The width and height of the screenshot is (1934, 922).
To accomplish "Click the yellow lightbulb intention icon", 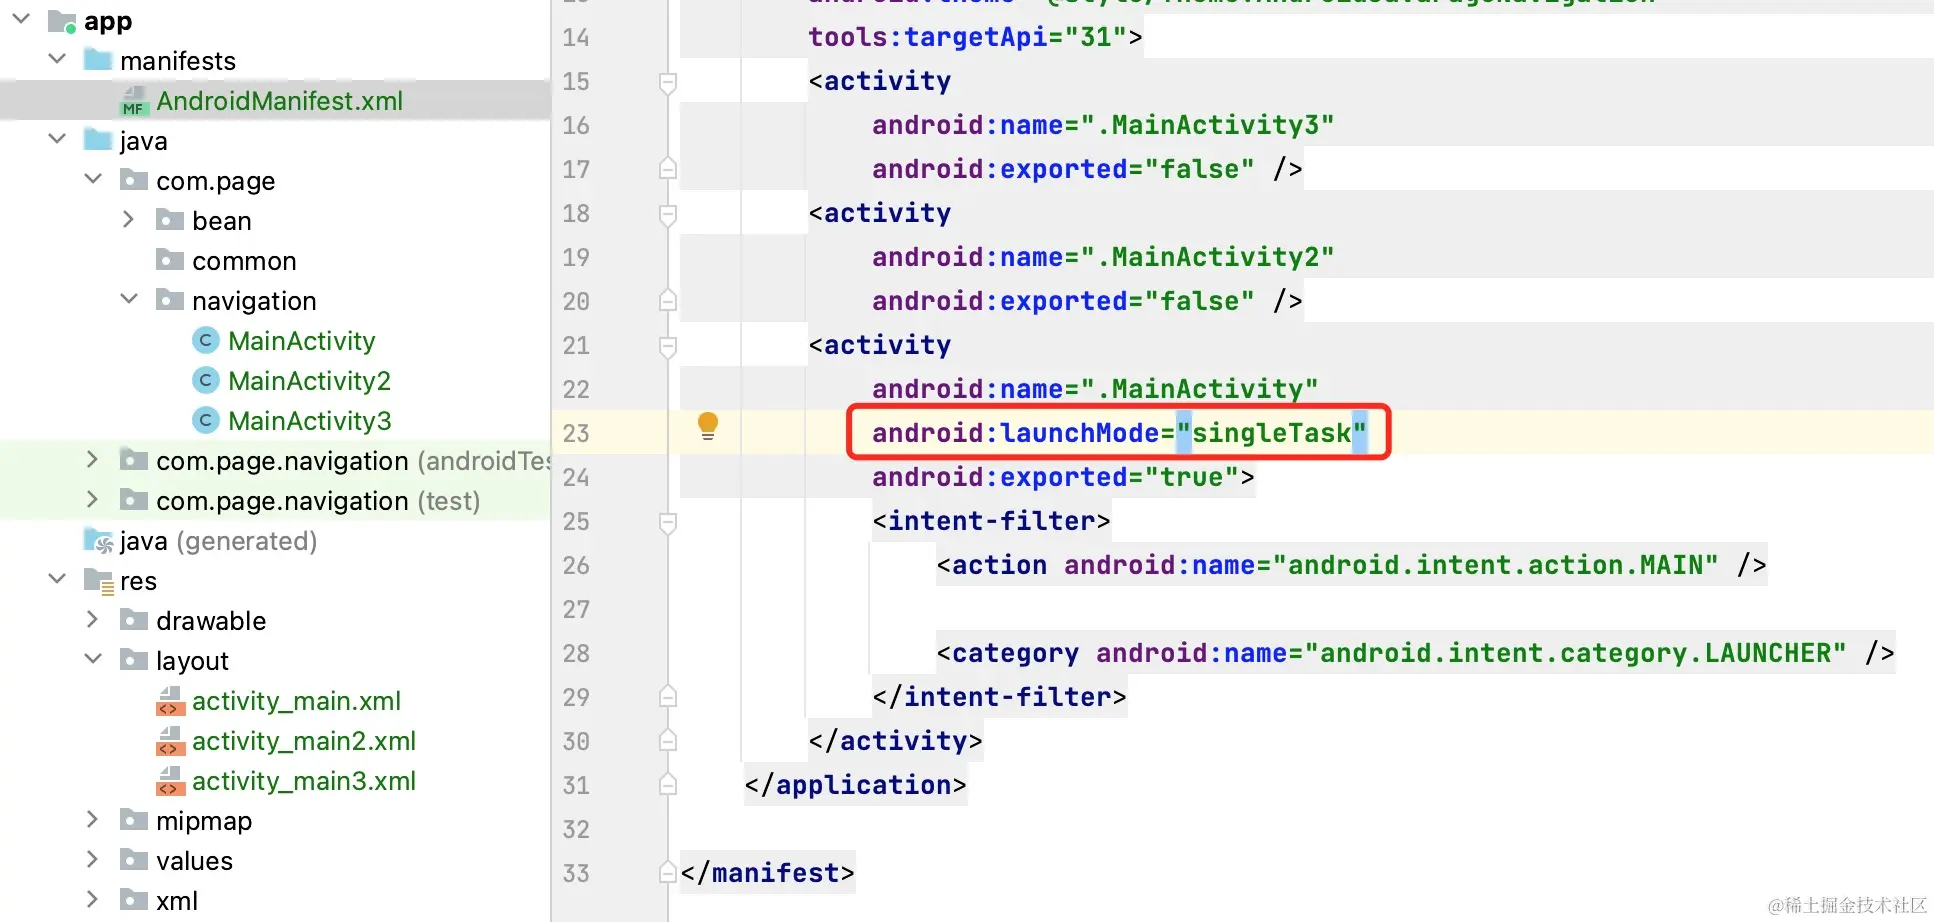I will [707, 427].
